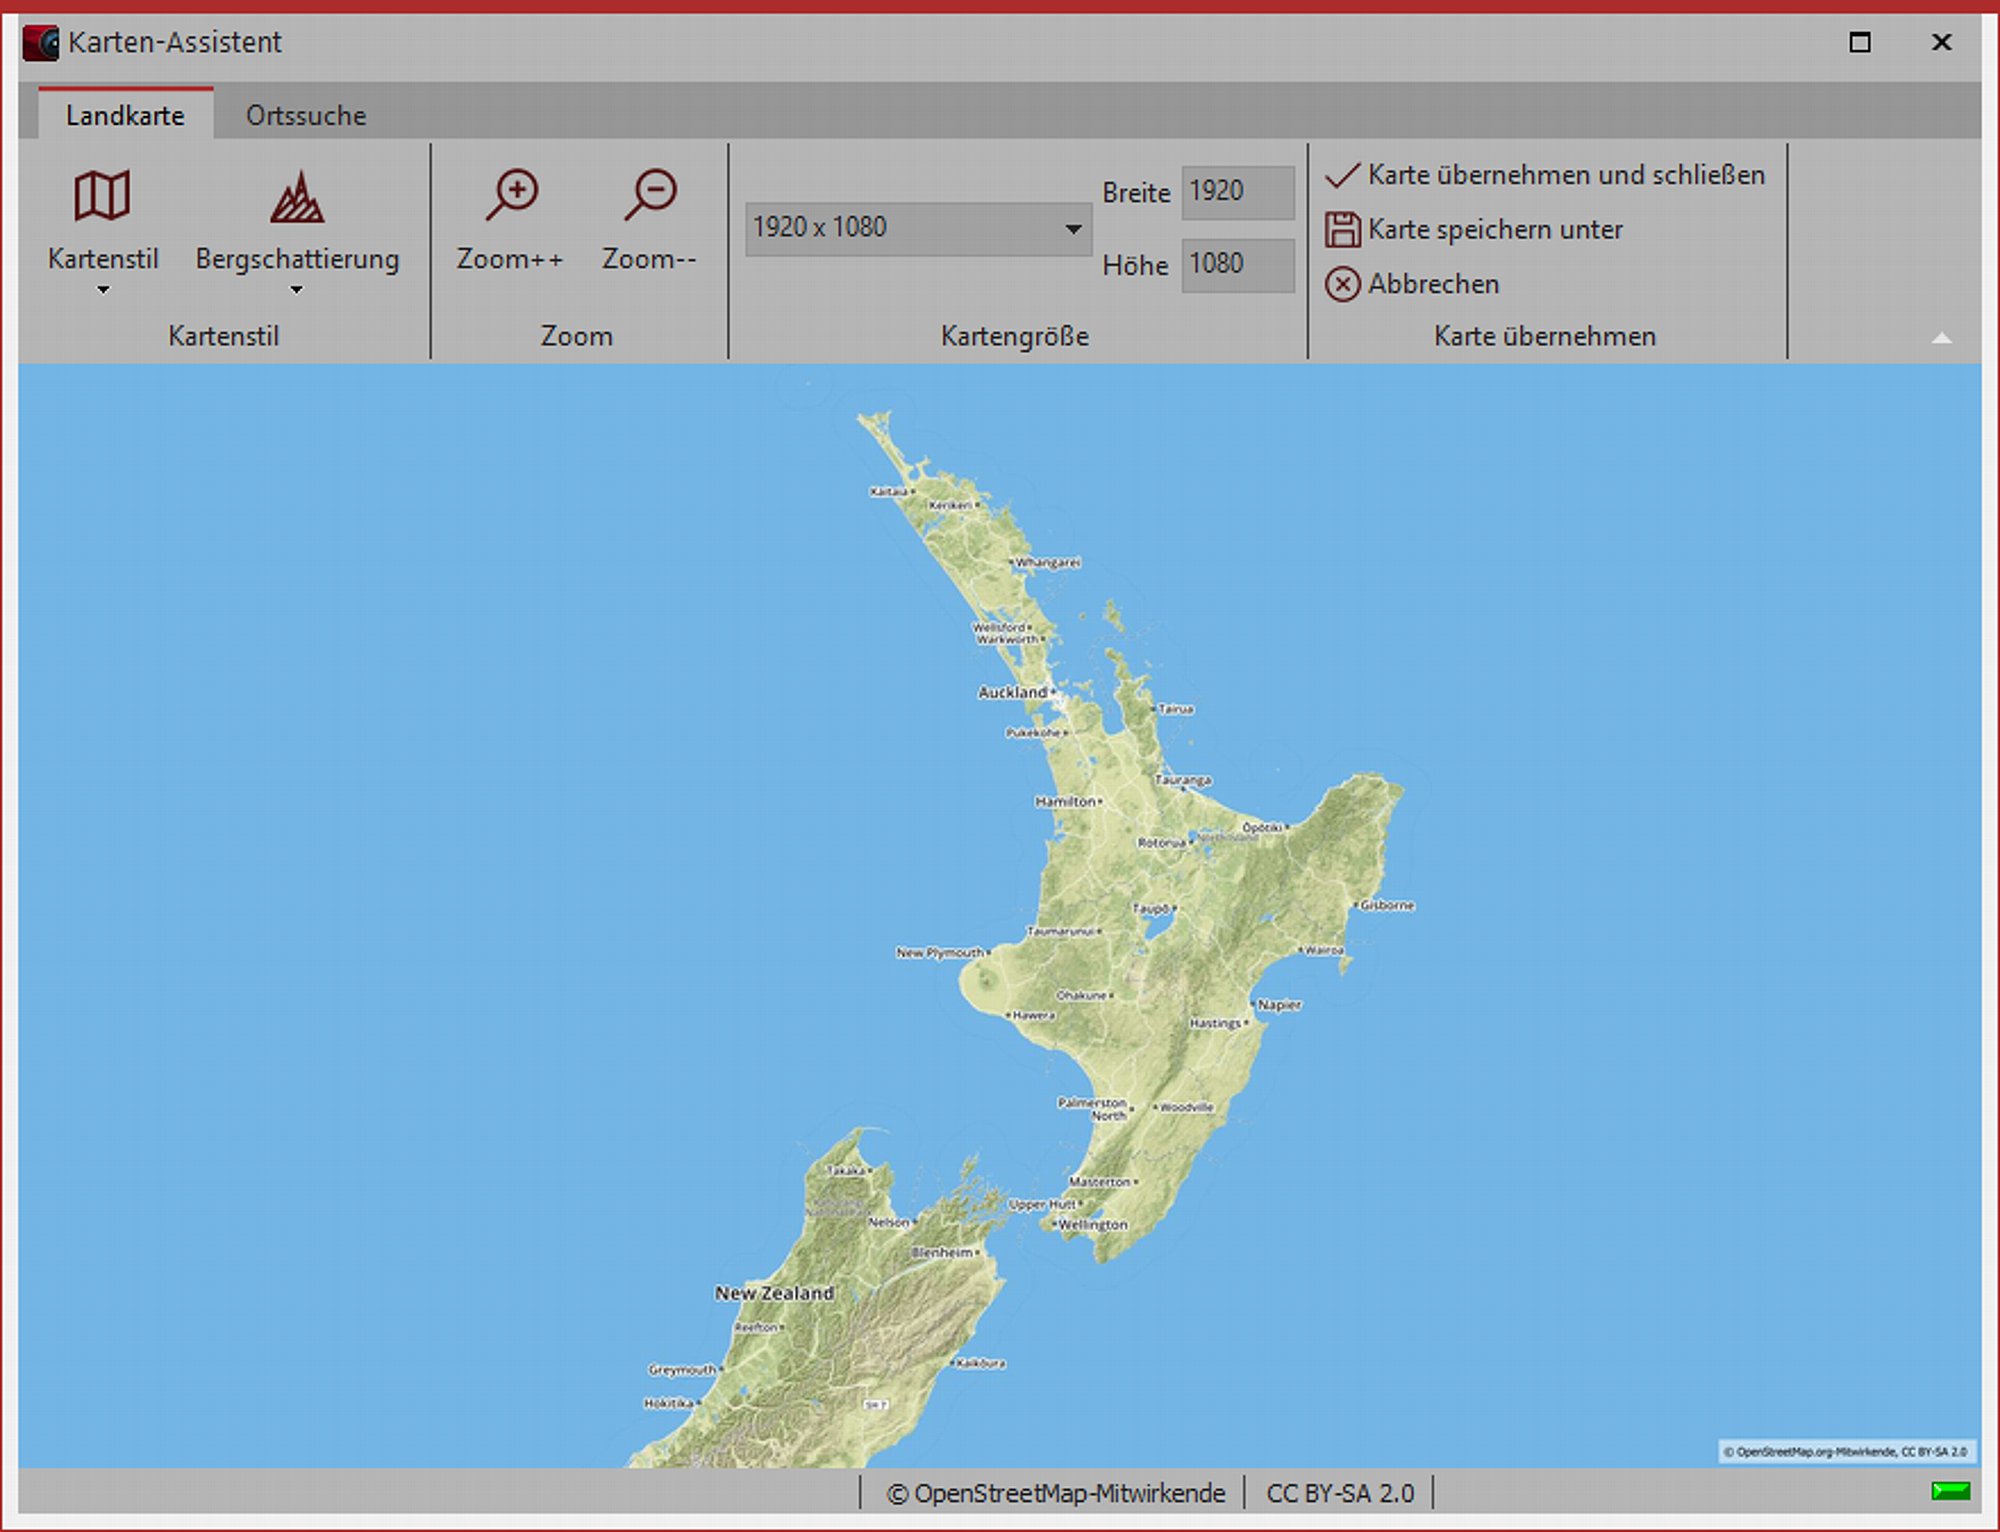The height and width of the screenshot is (1532, 2000).
Task: Switch to the Ortssuche tab
Action: click(x=306, y=116)
